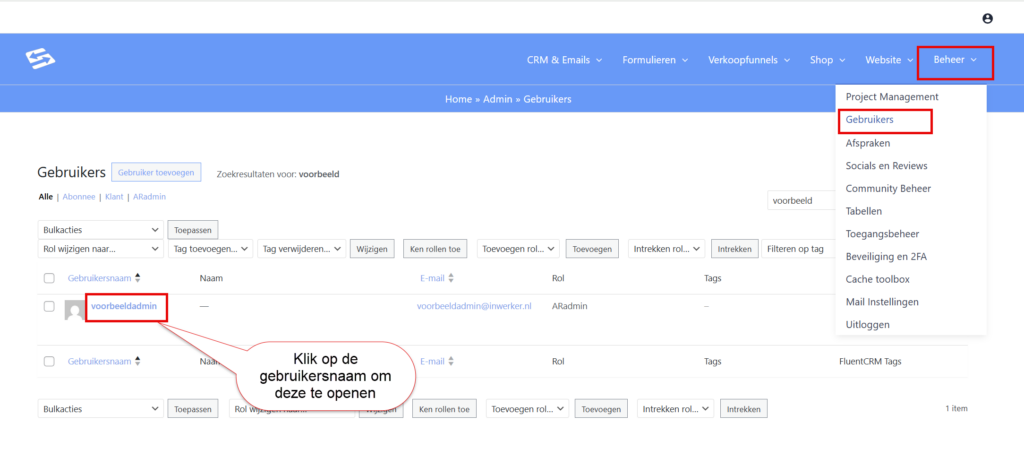Image resolution: width=1024 pixels, height=458 pixels.
Task: Filter users by the ARadmin role link
Action: [149, 197]
